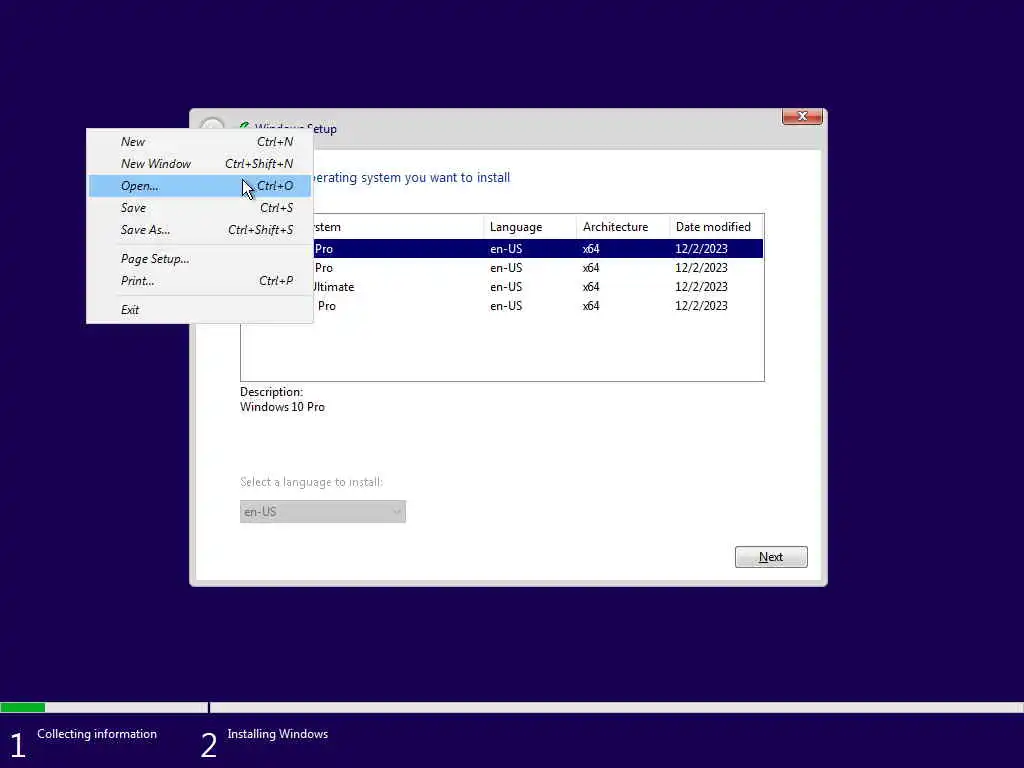Click Exit at the menu bottom

pos(199,310)
